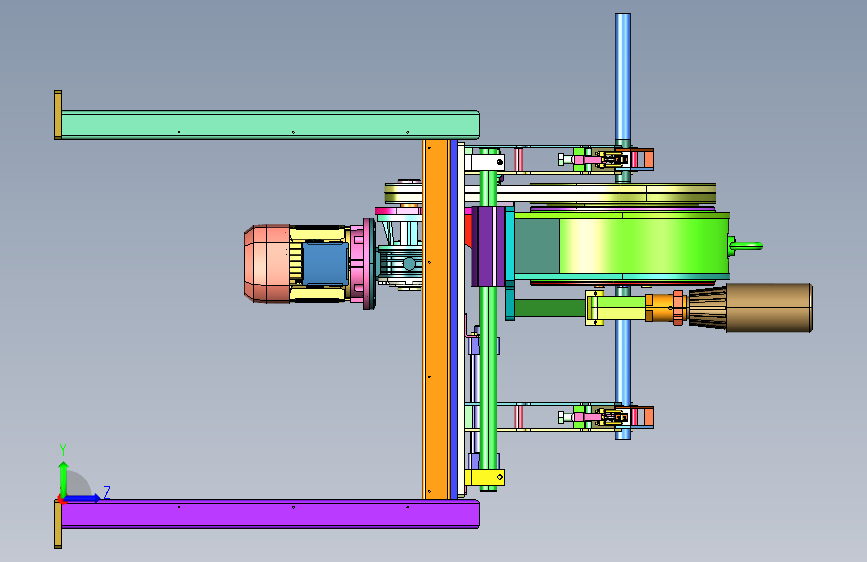867x562 pixels.
Task: Pick the gold end plate on green beam
Action: [58, 115]
